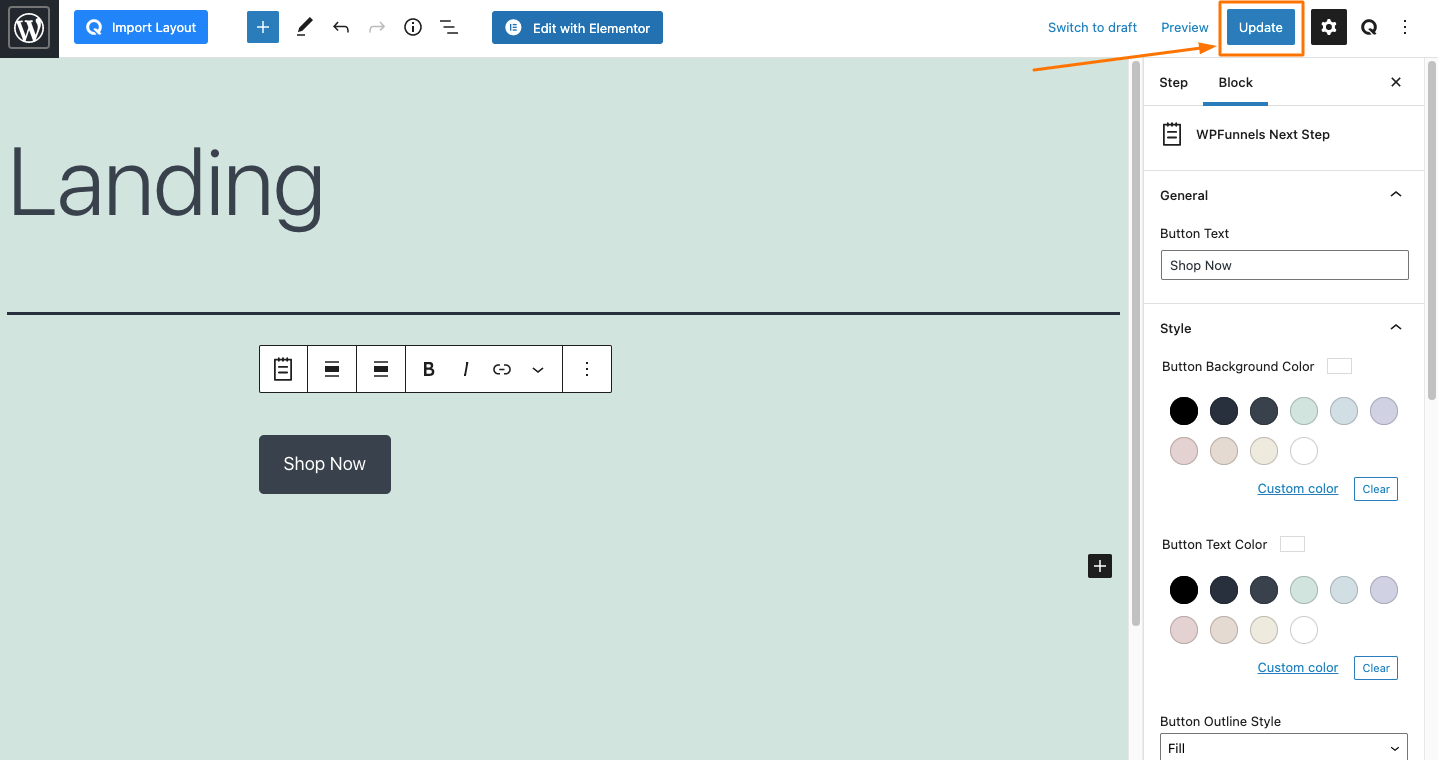Click the Redo arrow icon
This screenshot has width=1438, height=760.
click(x=377, y=28)
